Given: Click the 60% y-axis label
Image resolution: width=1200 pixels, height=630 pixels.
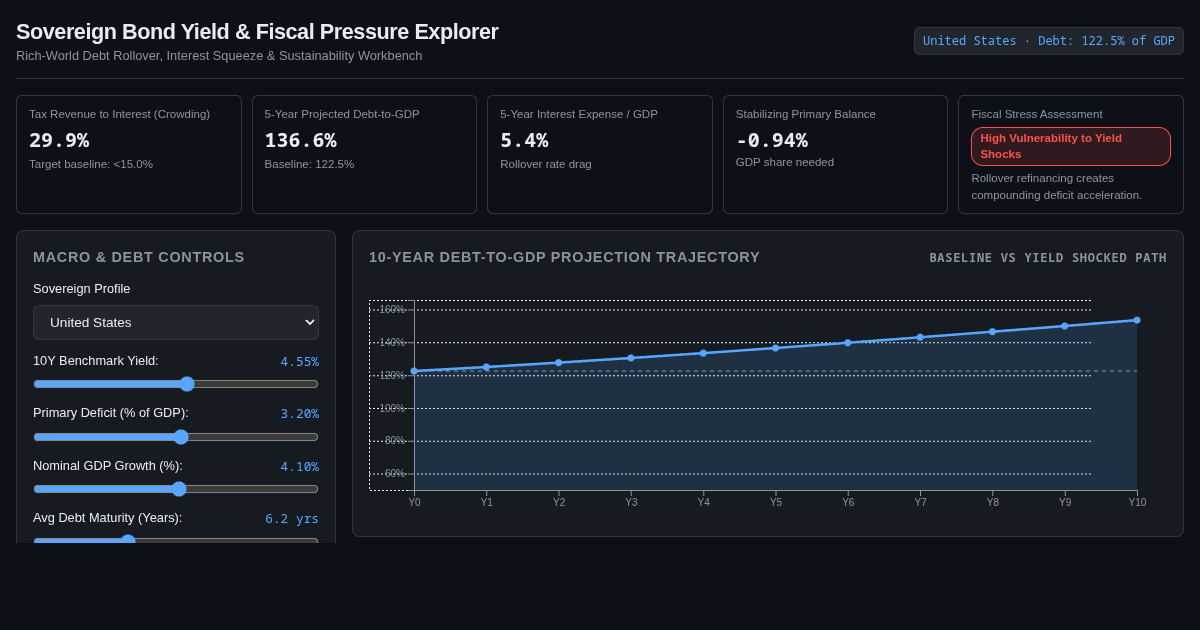Looking at the screenshot, I should (395, 474).
